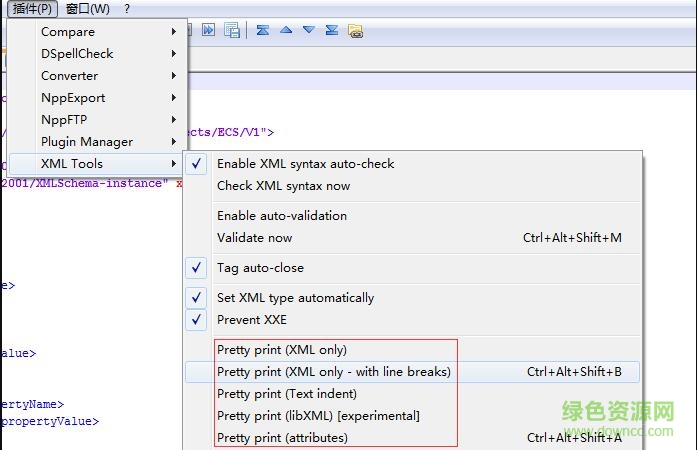
Task: Click the jump-to-last toolbar icon
Action: click(332, 30)
